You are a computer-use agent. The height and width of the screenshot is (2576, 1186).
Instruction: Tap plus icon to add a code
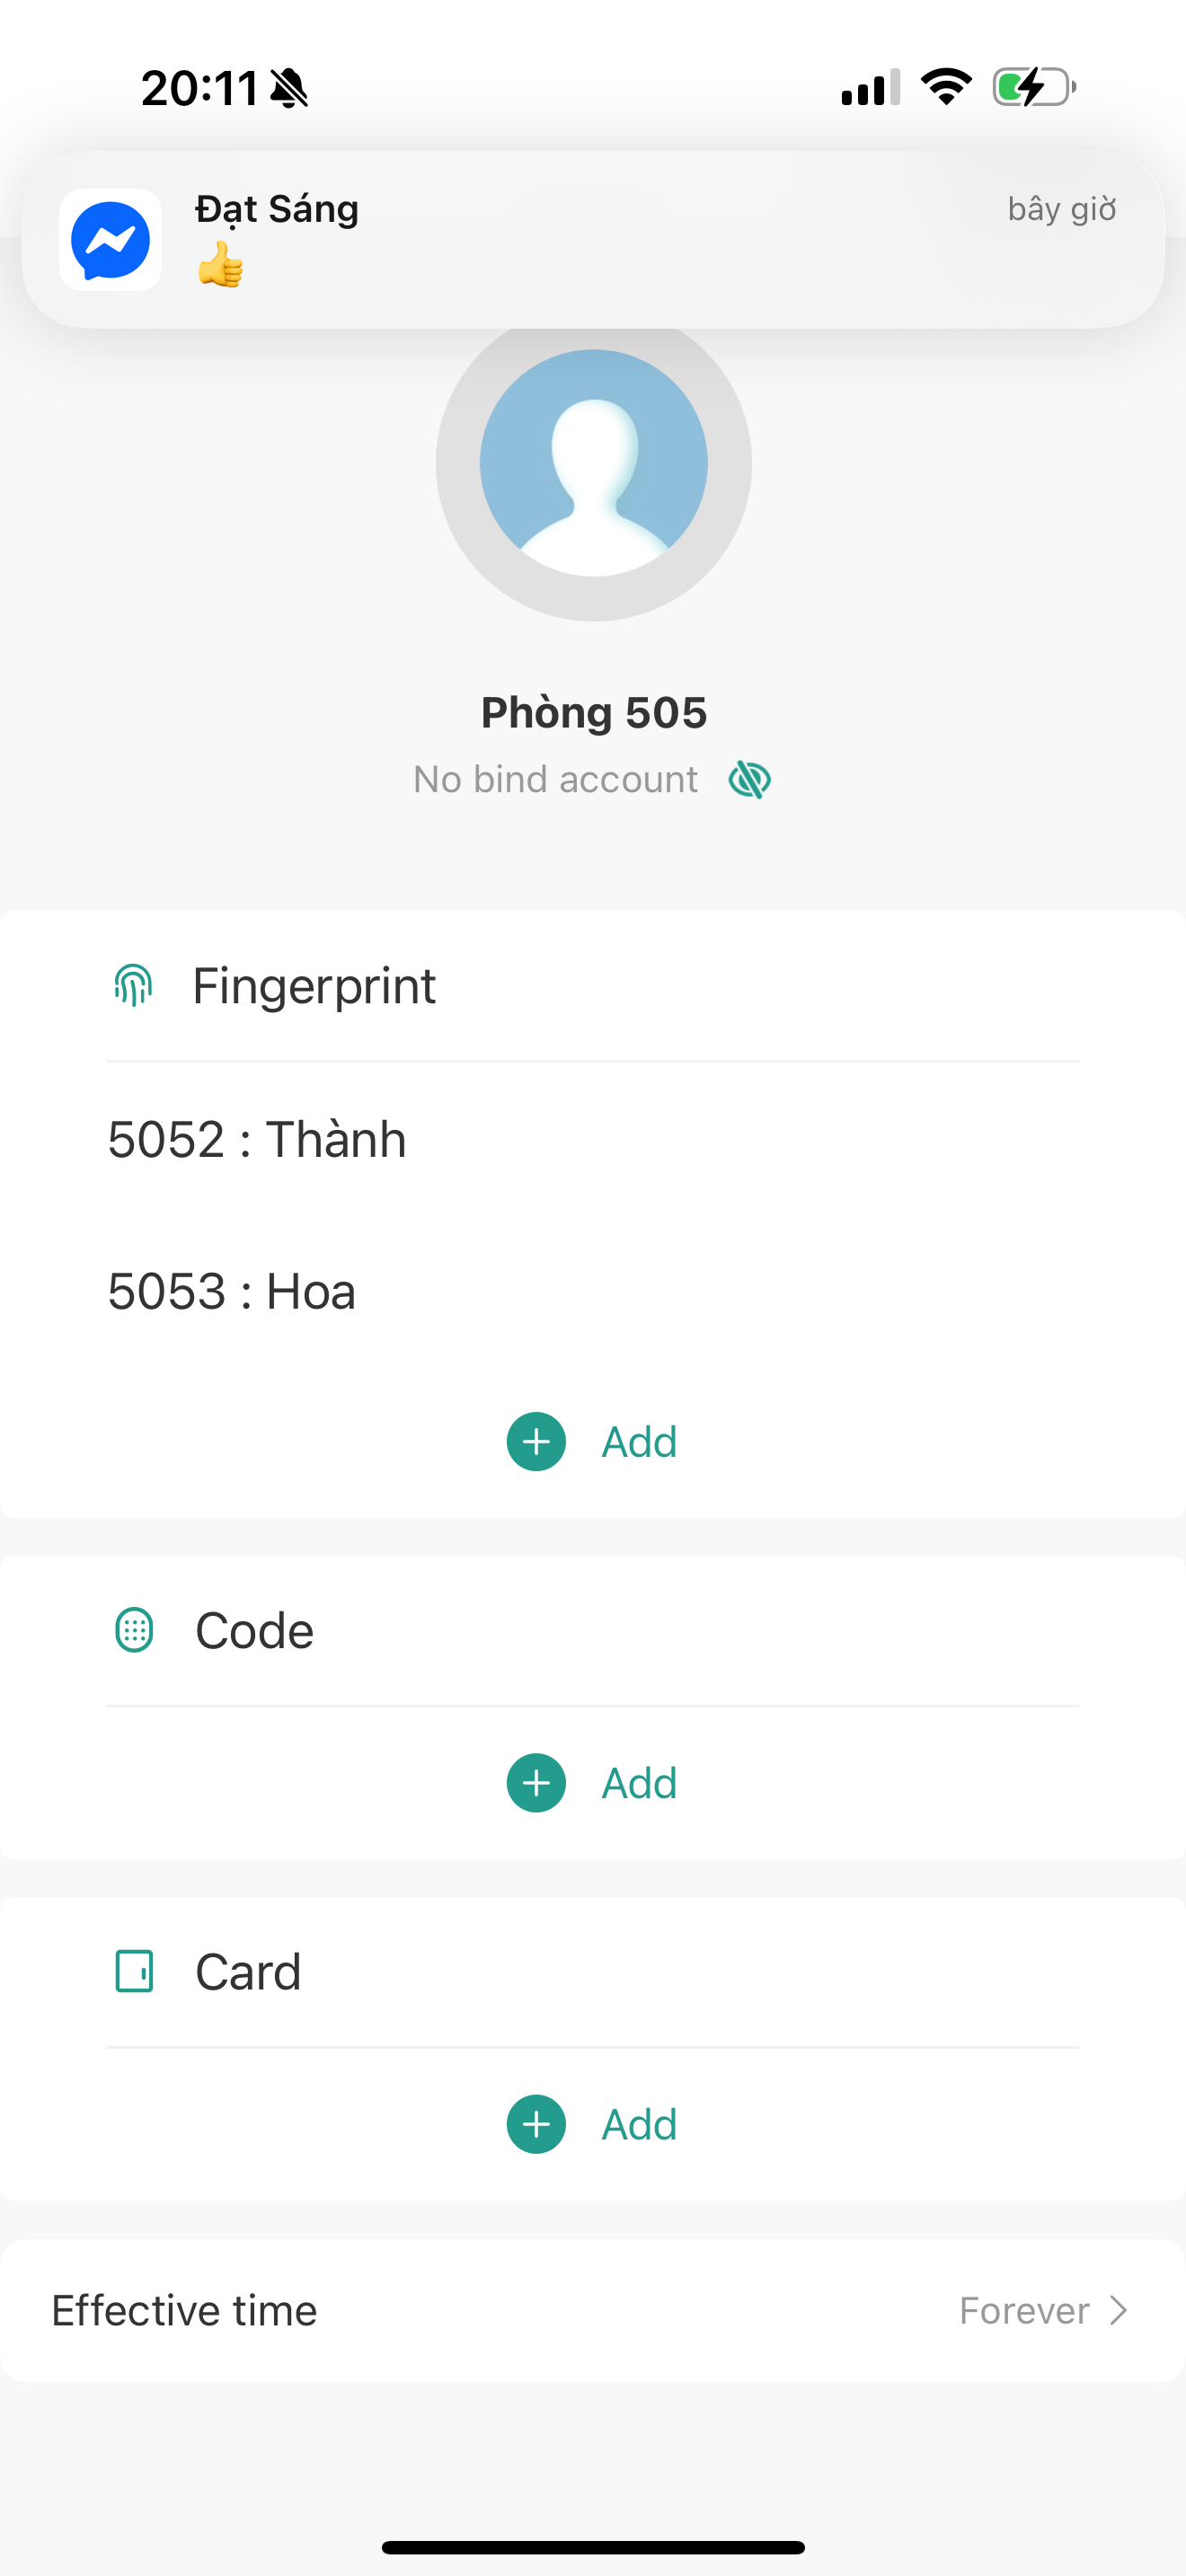(x=536, y=1783)
